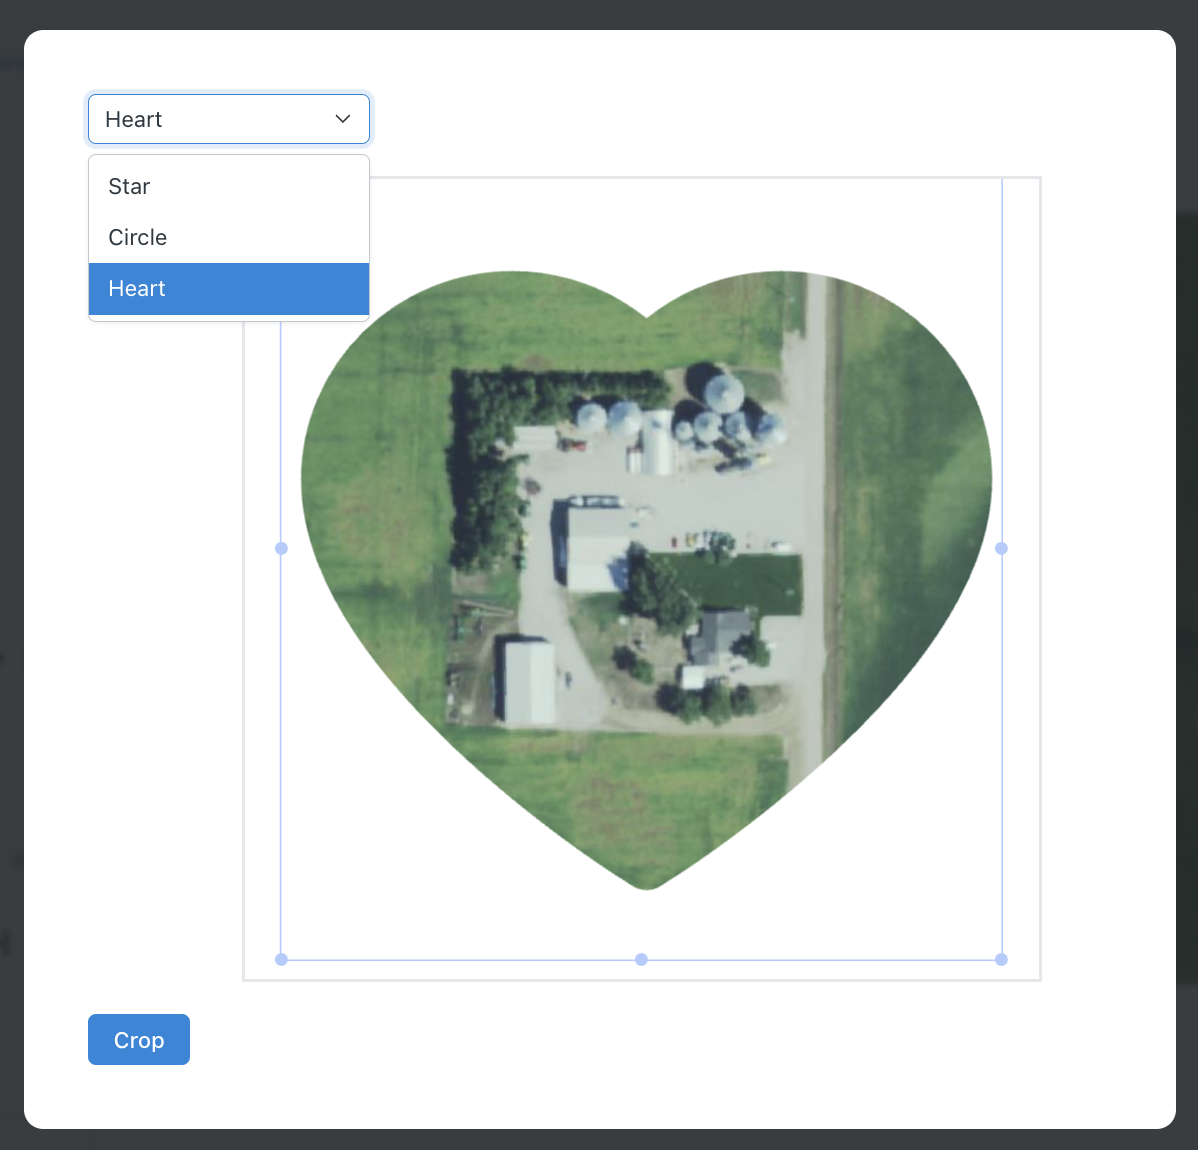
Task: Select the bottom-left corner crop handle
Action: click(281, 959)
